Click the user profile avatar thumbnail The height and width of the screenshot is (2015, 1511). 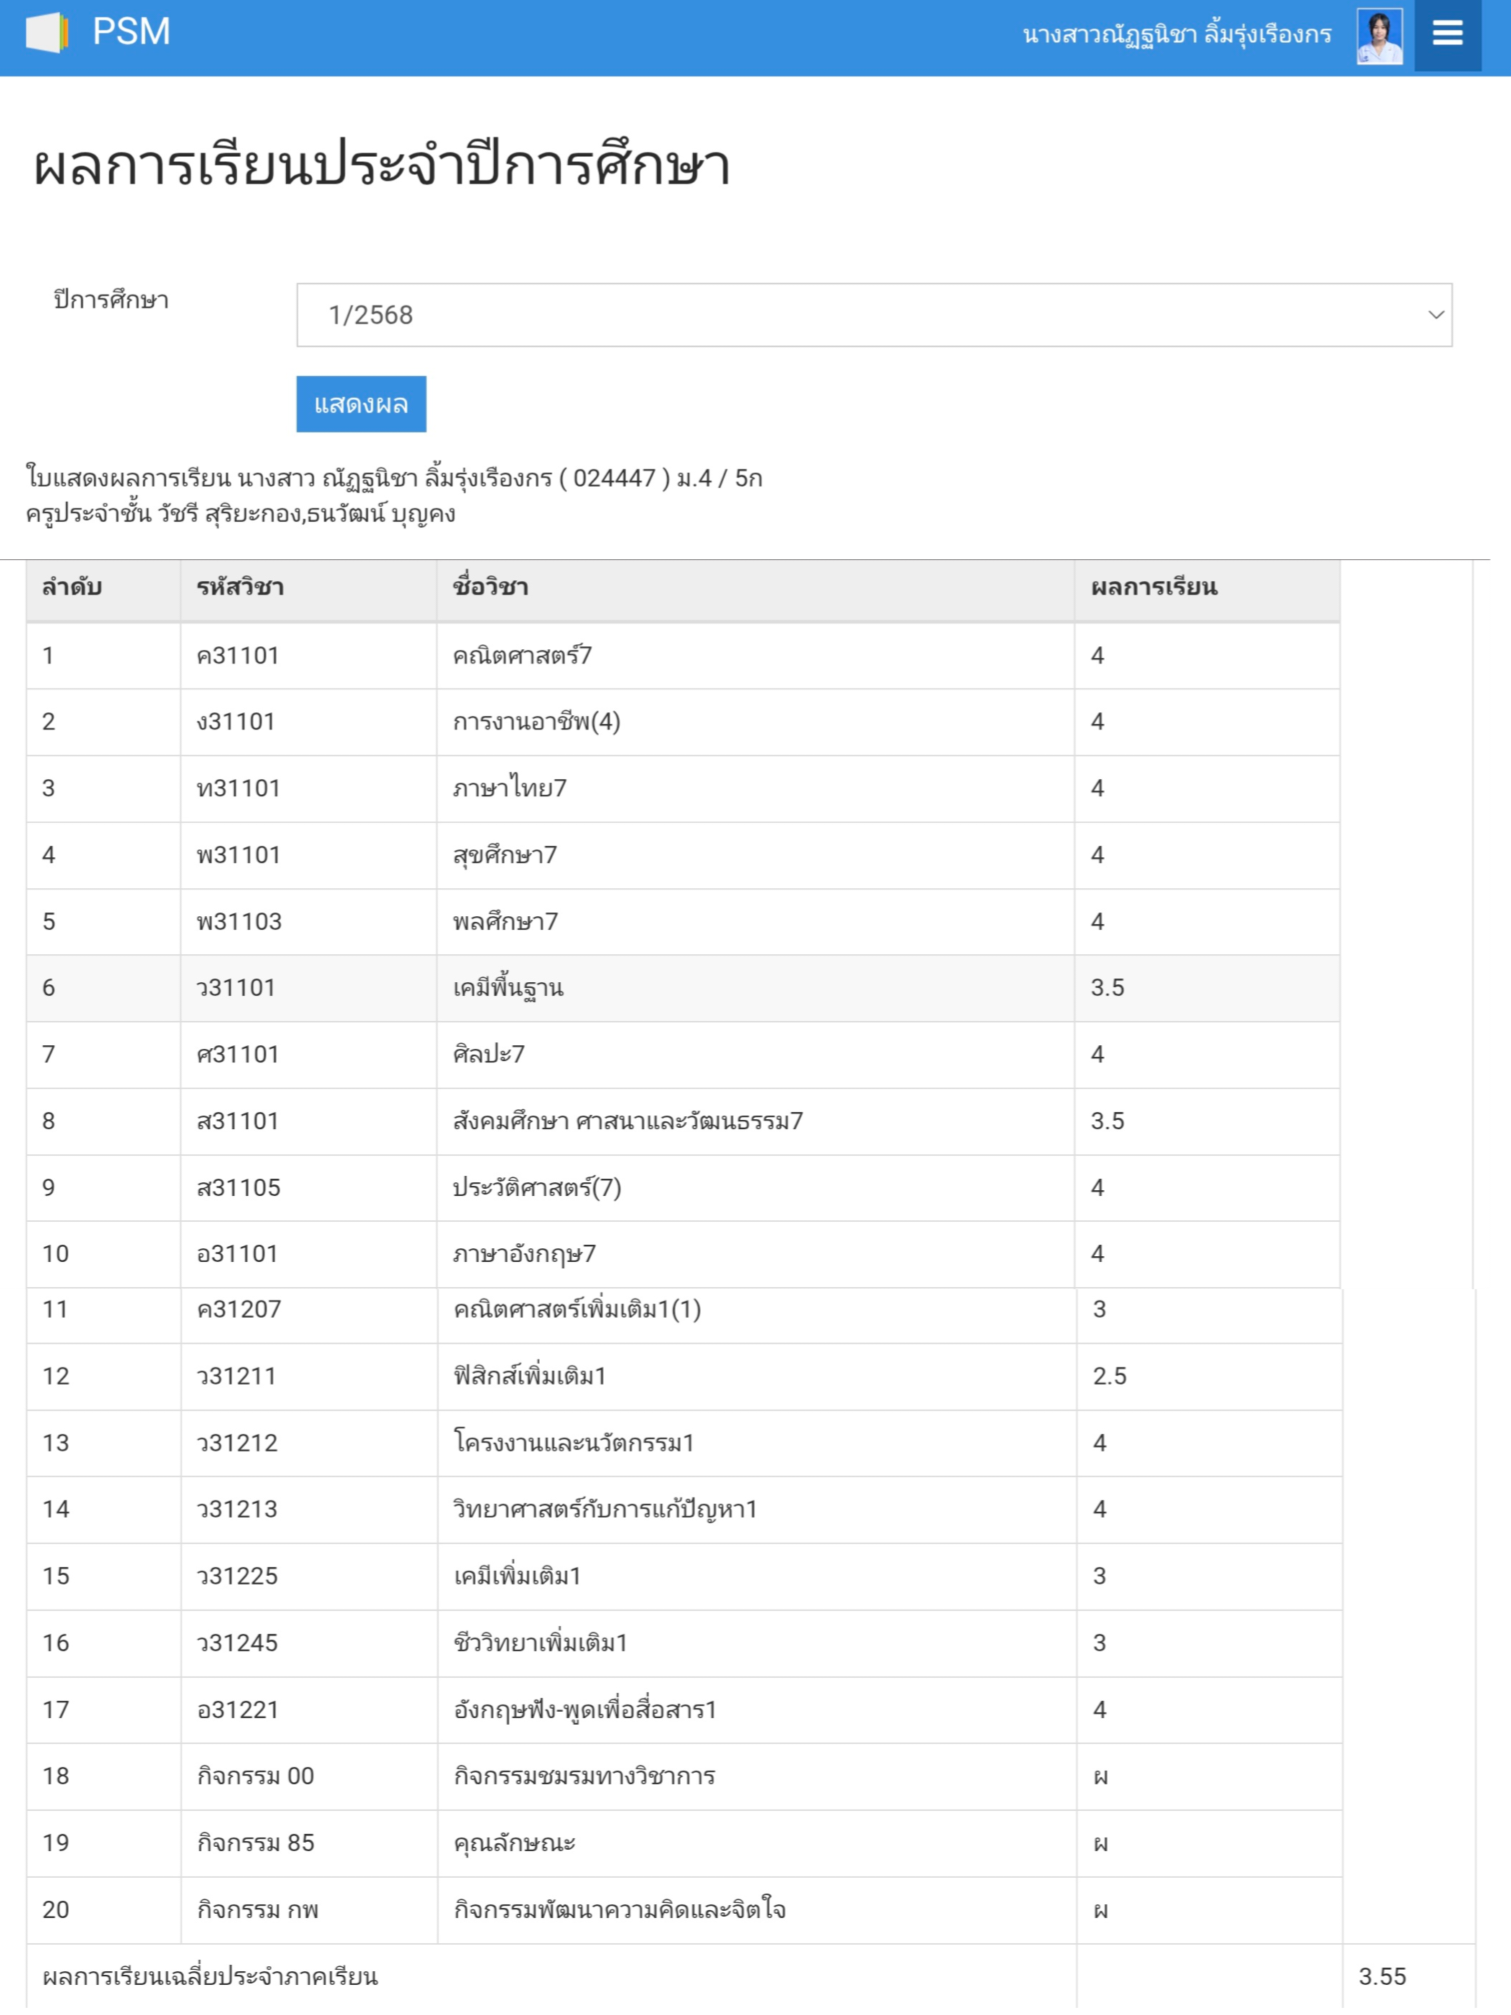1379,37
